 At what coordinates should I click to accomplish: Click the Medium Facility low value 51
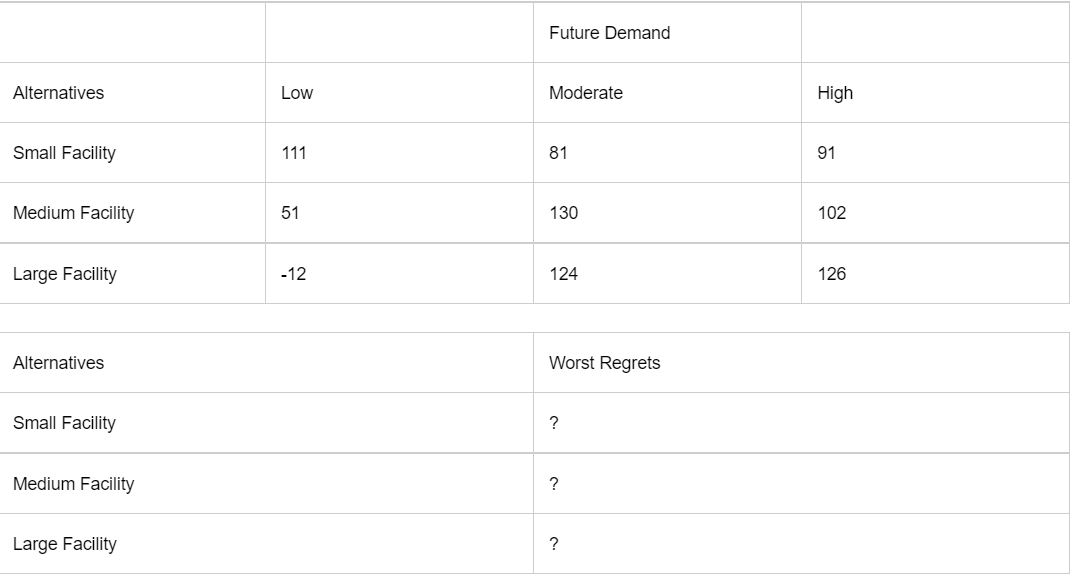290,213
